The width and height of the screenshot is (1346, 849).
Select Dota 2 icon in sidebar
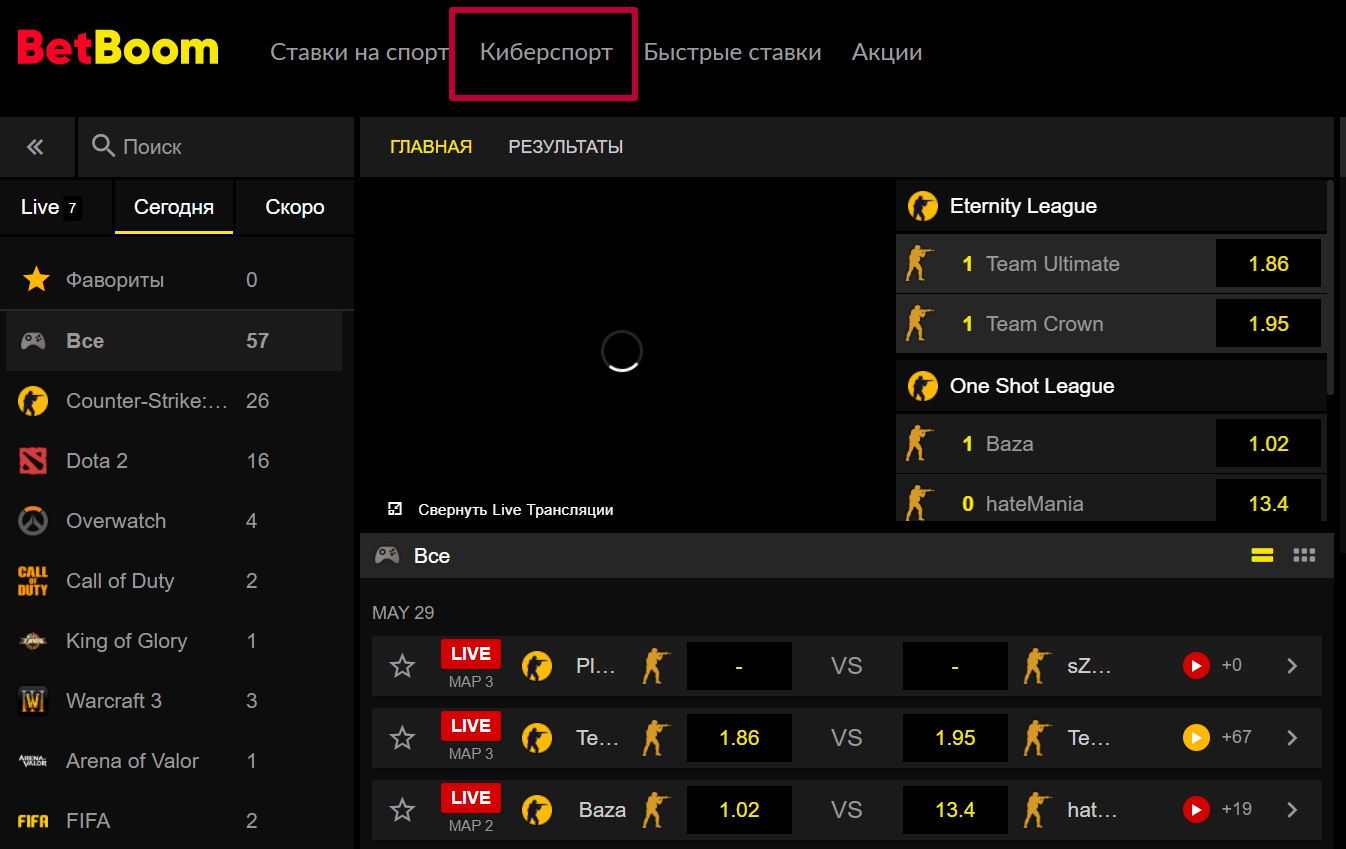(33, 461)
